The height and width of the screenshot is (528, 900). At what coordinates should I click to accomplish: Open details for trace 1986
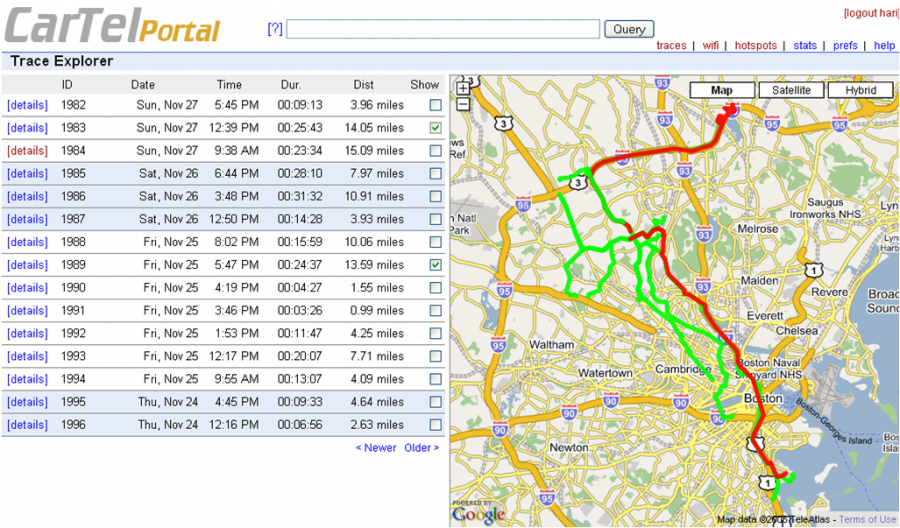(28, 196)
